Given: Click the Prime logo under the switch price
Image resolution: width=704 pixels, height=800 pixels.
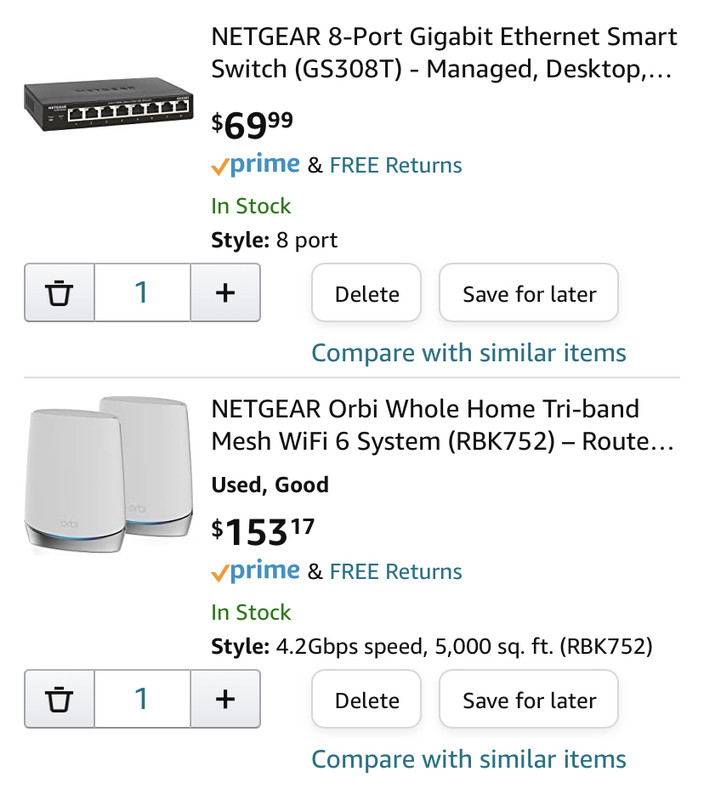Looking at the screenshot, I should [256, 165].
